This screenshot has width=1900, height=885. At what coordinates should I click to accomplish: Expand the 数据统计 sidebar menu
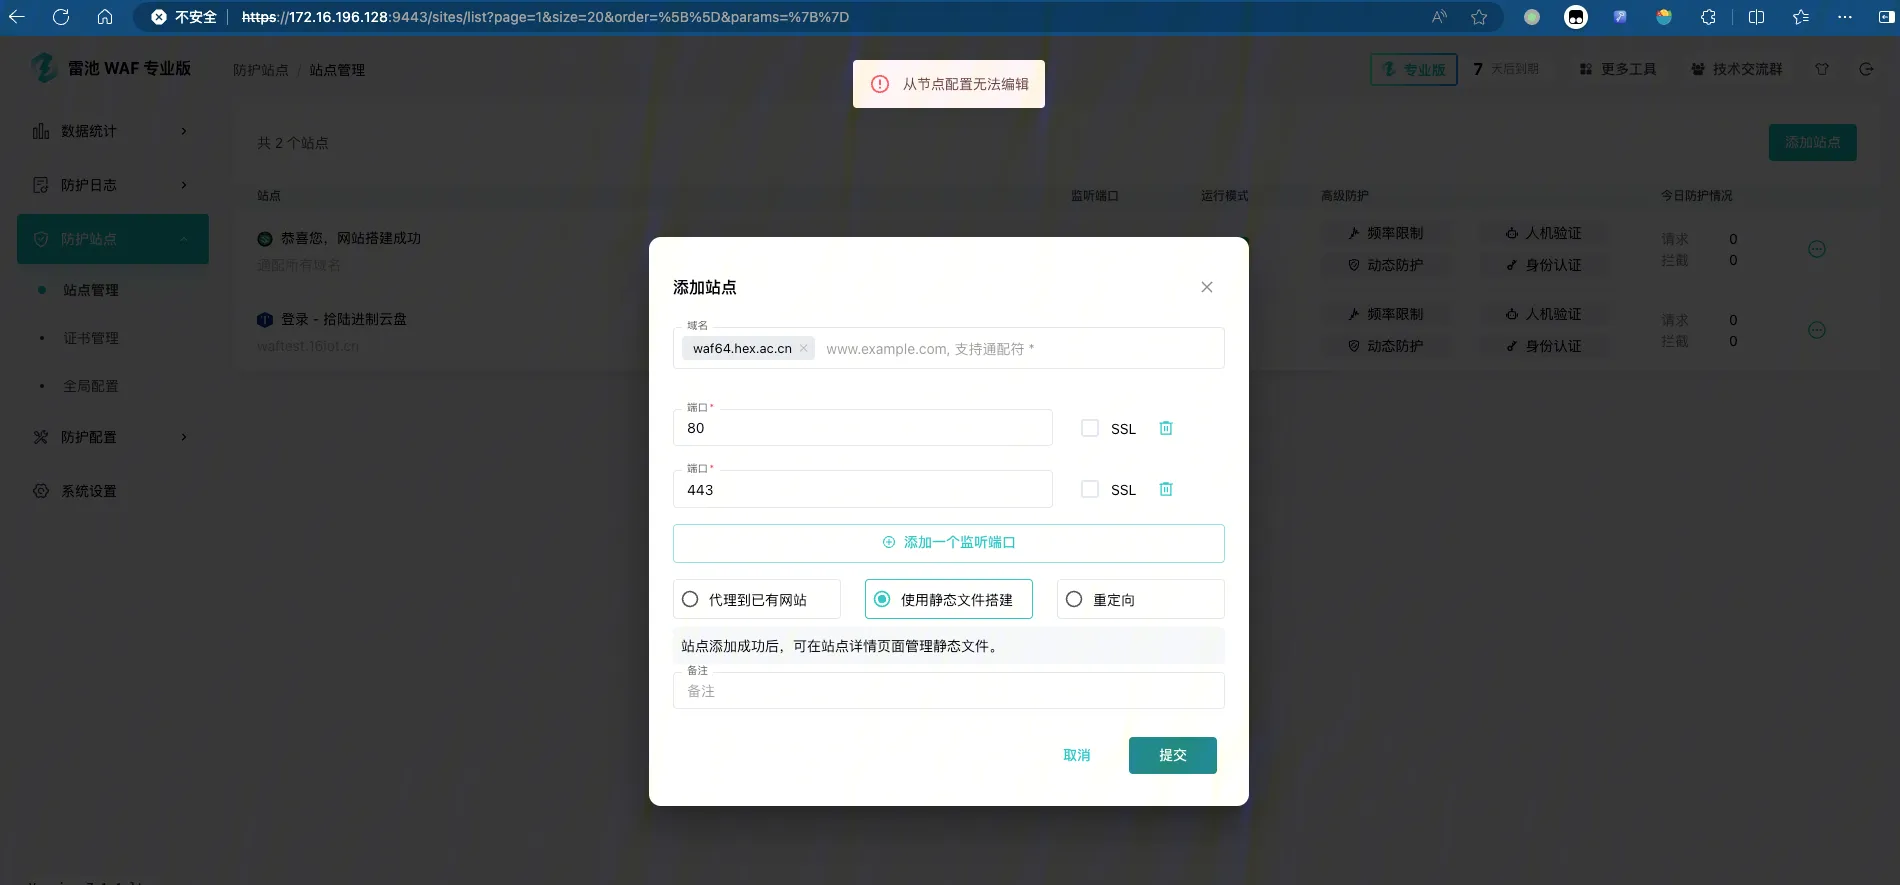coord(110,131)
